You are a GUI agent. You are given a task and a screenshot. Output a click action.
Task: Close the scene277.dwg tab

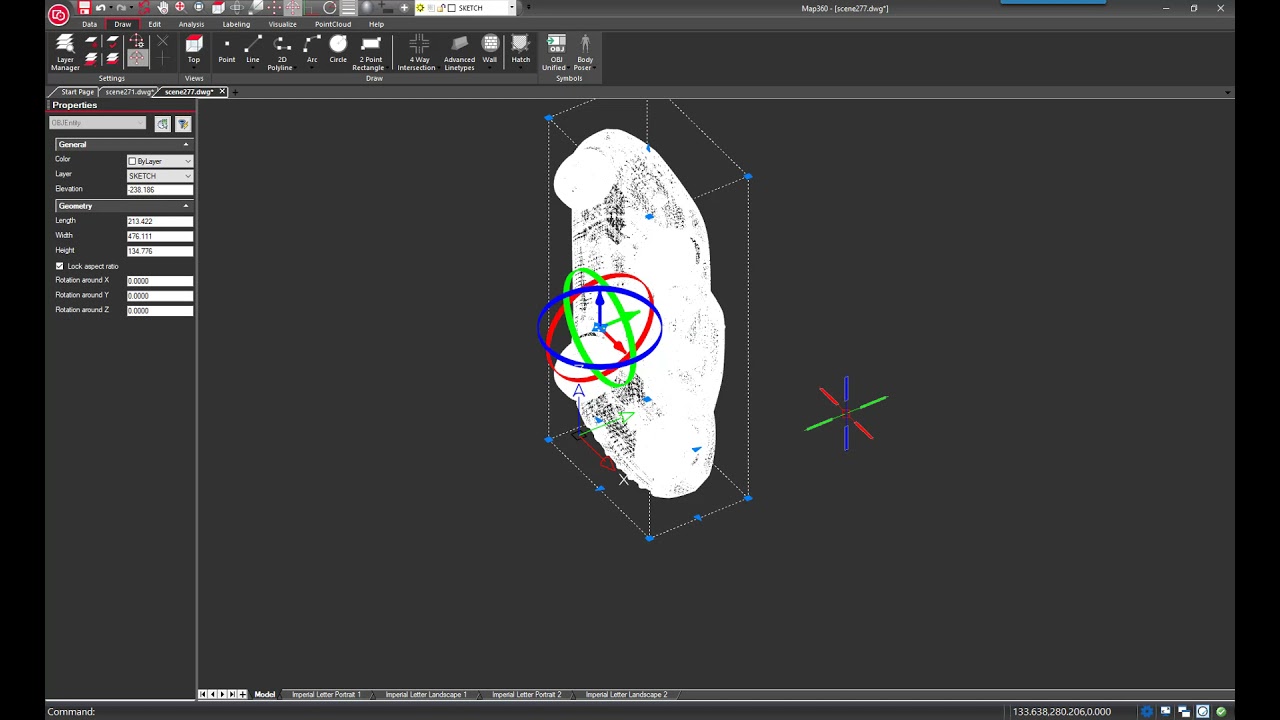[222, 92]
